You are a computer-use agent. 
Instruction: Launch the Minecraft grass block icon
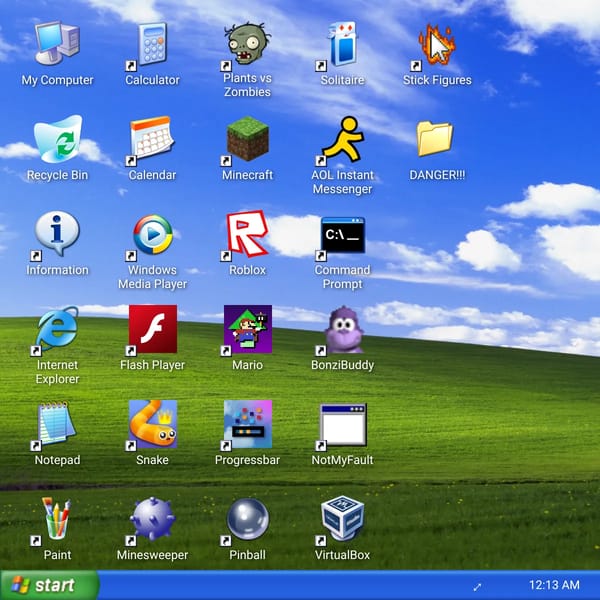(x=248, y=139)
